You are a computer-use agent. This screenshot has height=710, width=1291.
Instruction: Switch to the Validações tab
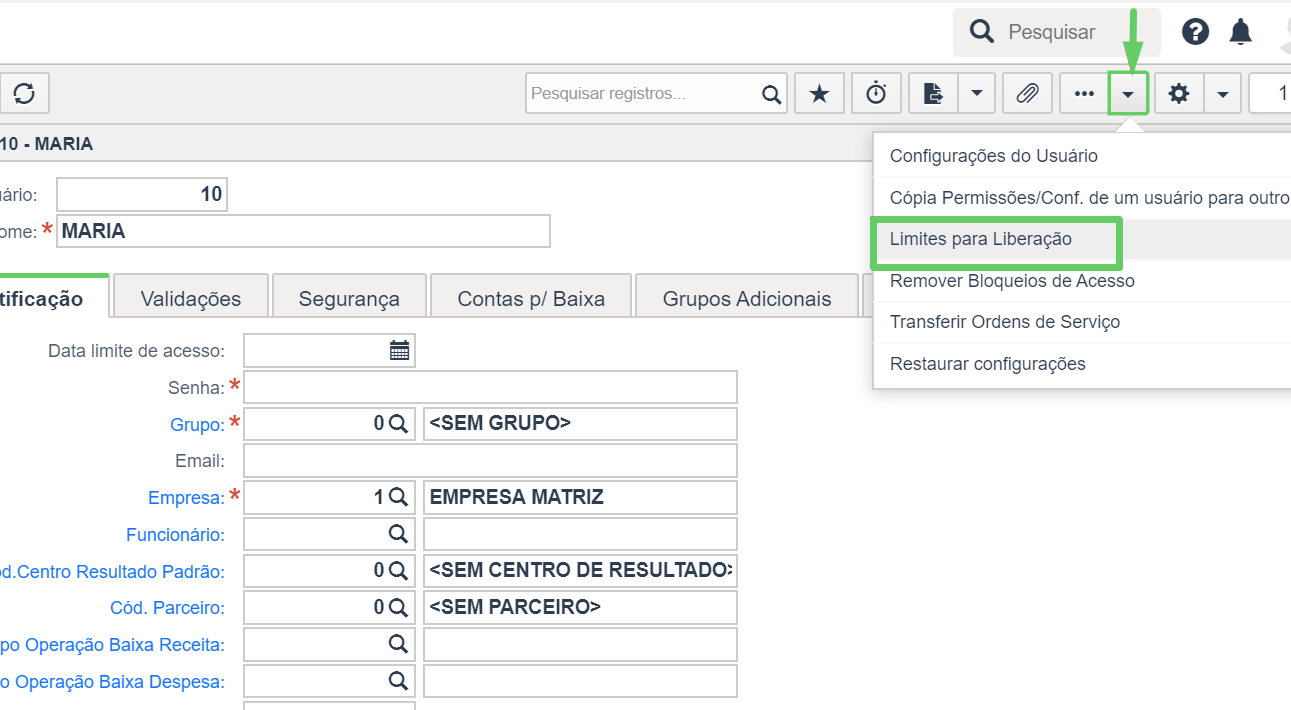[191, 298]
